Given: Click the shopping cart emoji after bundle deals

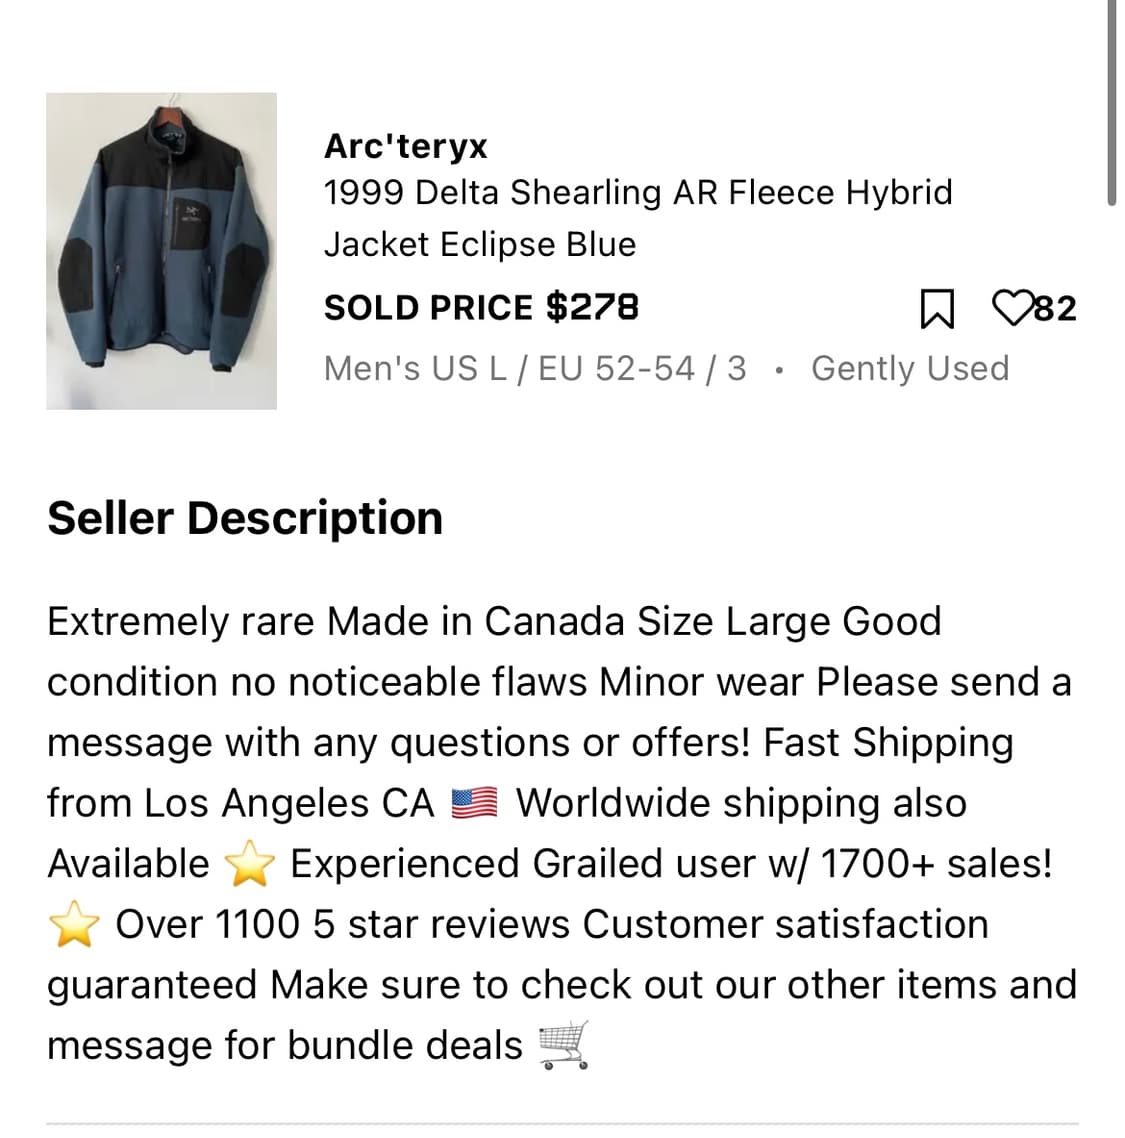Looking at the screenshot, I should click(x=564, y=1045).
